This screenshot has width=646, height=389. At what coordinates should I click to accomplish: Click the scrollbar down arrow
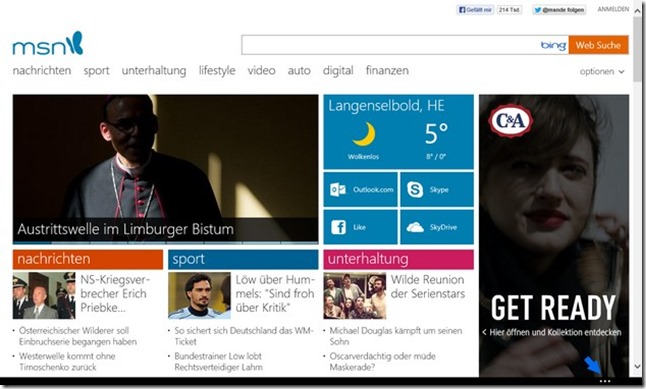coord(638,366)
